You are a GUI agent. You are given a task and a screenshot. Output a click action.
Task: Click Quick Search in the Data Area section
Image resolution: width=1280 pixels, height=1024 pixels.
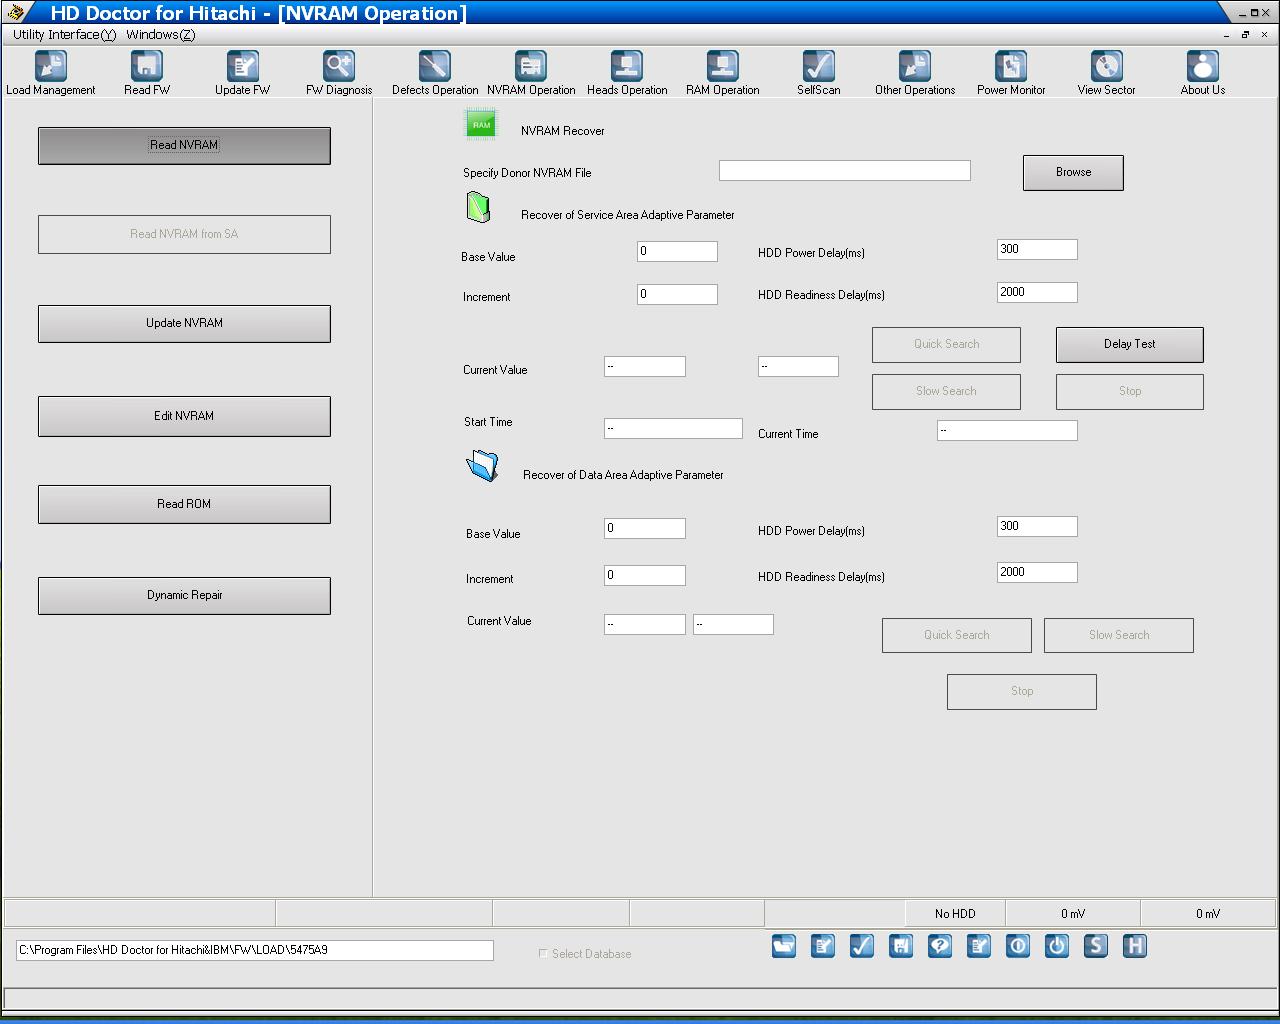tap(957, 635)
